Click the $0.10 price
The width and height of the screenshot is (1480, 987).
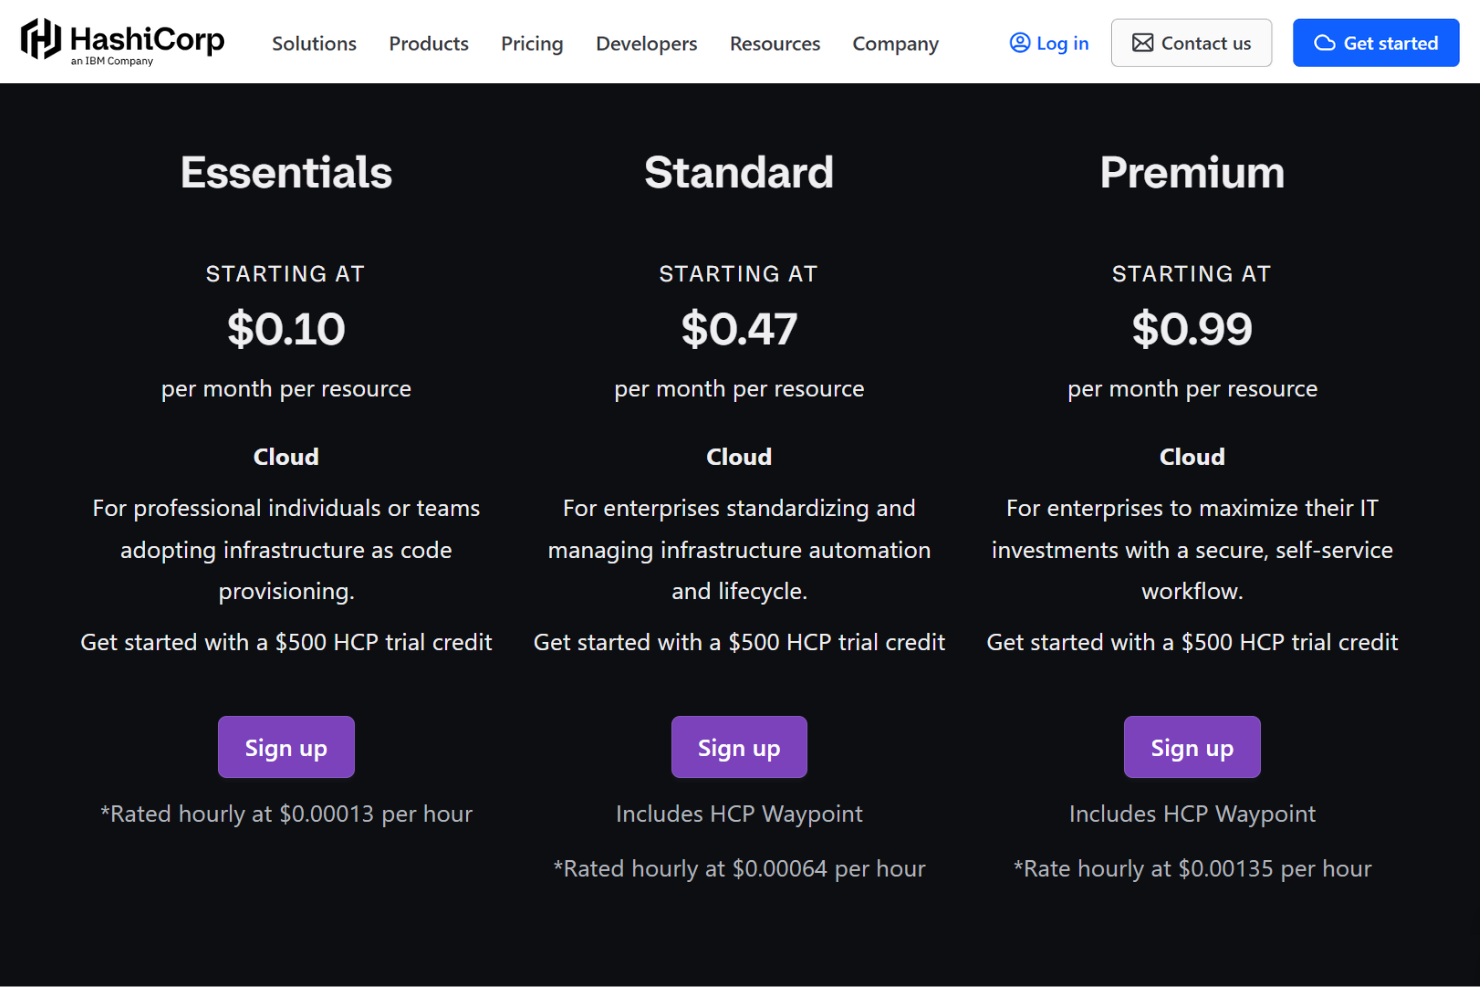coord(286,329)
